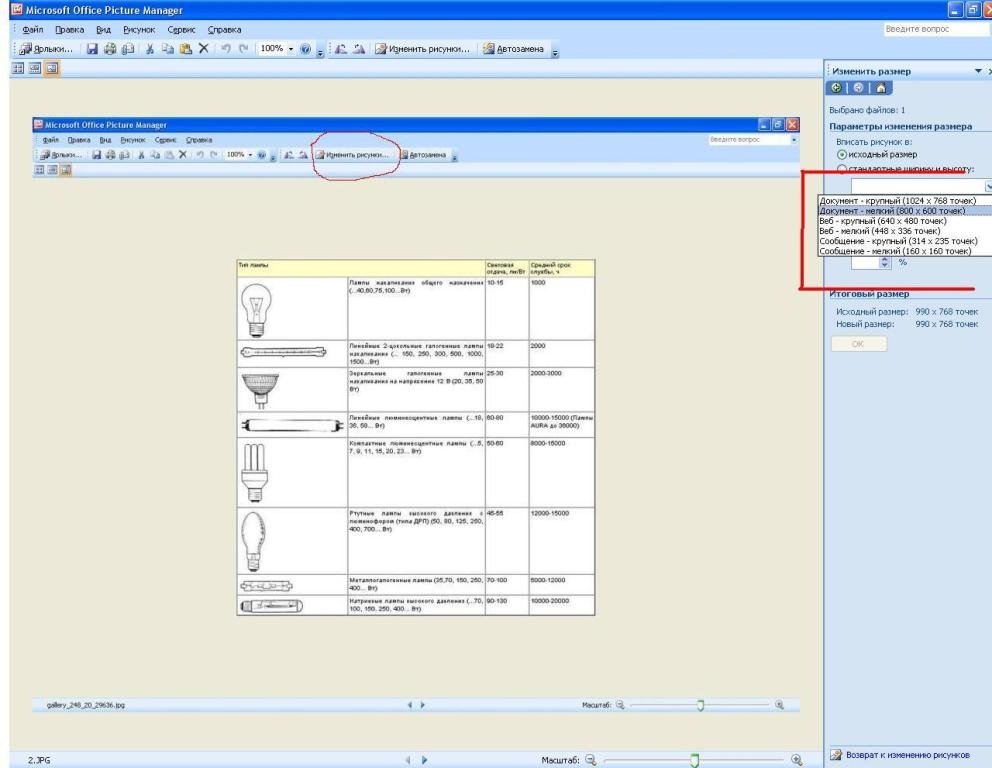Cut with the scissors icon

point(150,49)
